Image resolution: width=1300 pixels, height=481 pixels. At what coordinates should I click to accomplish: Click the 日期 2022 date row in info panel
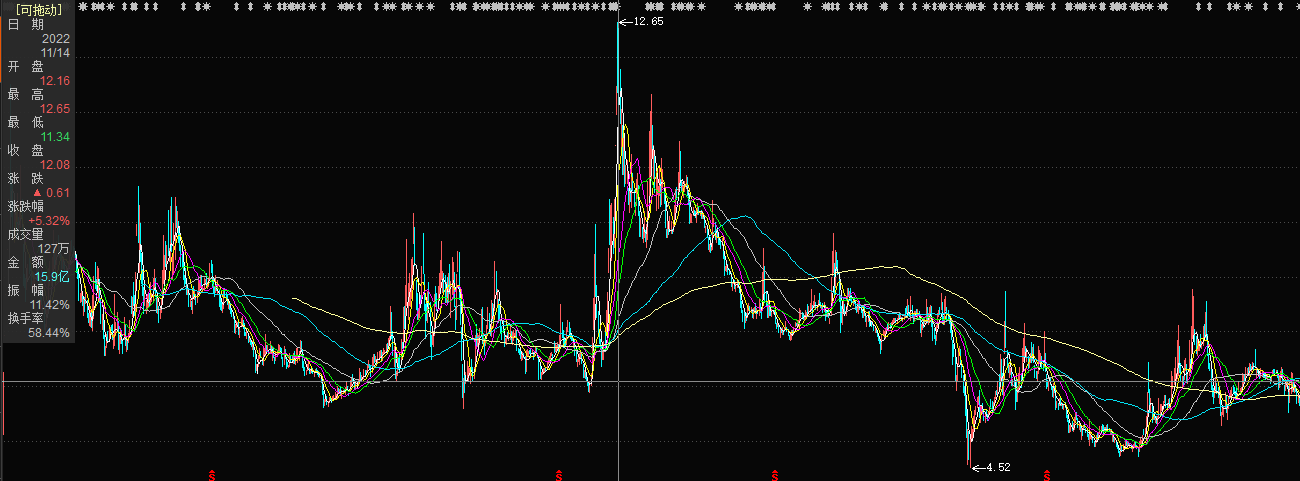pyautogui.click(x=37, y=31)
